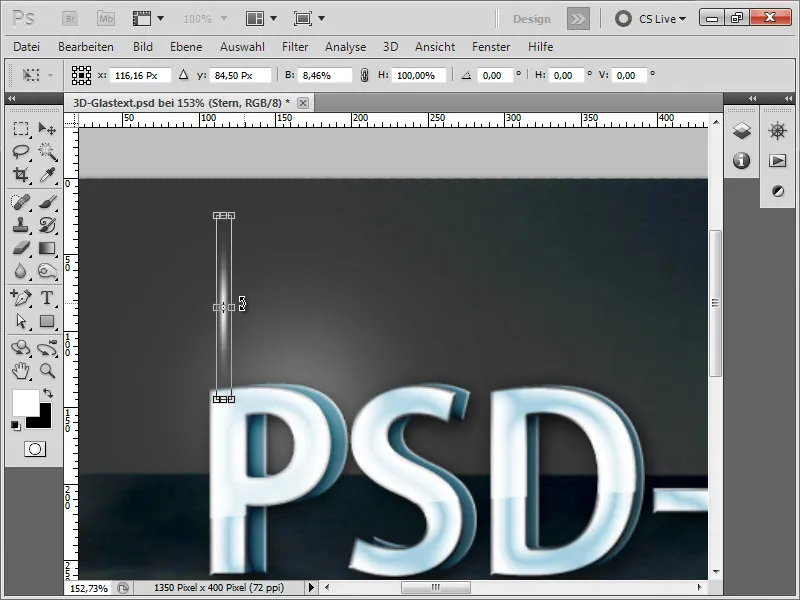Select the 3D-Glastext.psd document tab
Screen dimensions: 800x600
(x=181, y=103)
